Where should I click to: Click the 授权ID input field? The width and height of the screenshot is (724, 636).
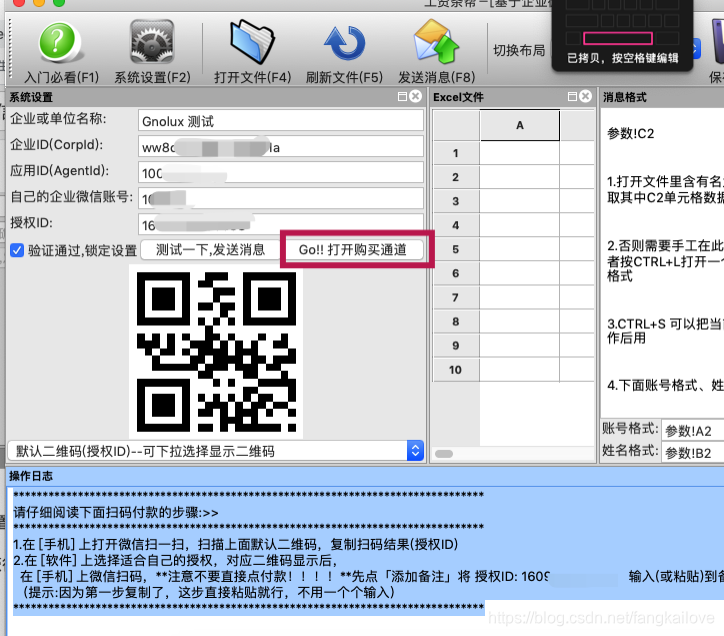click(x=280, y=224)
